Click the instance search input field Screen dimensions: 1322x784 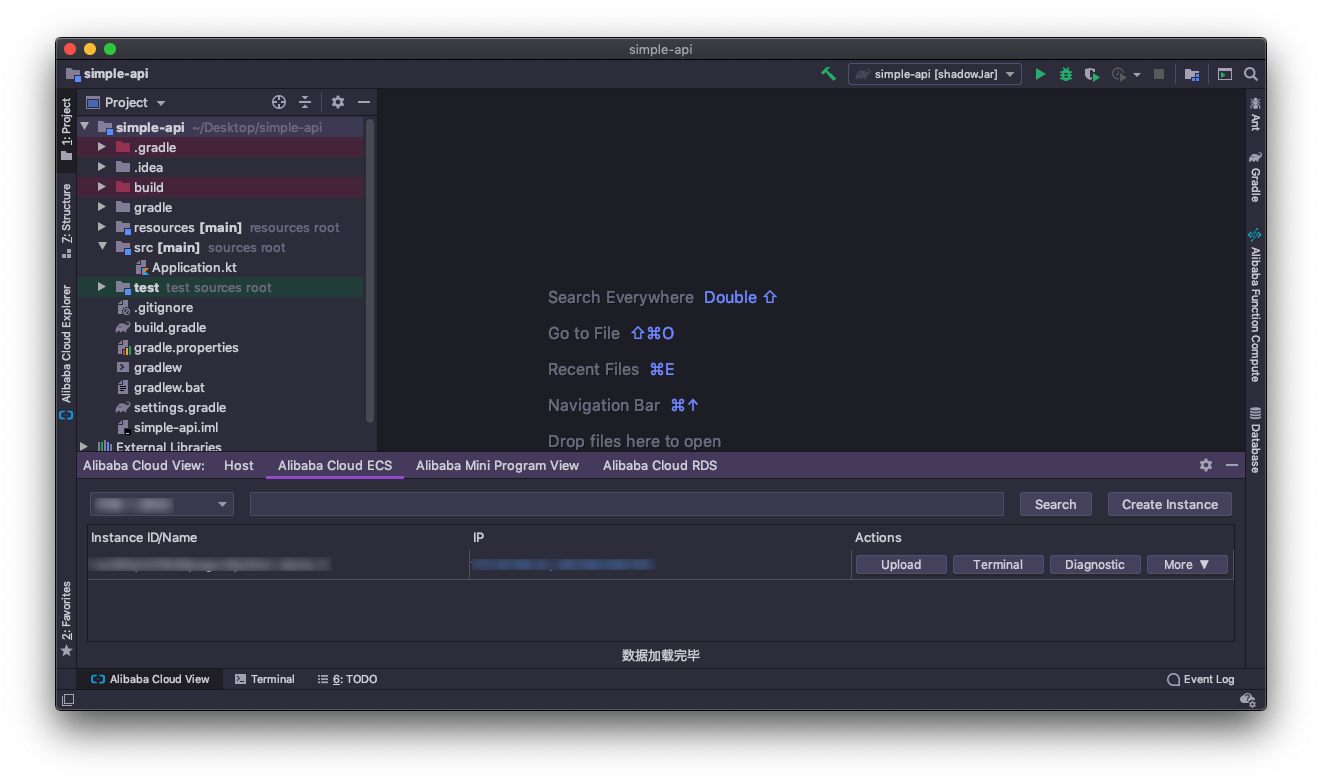(x=627, y=504)
